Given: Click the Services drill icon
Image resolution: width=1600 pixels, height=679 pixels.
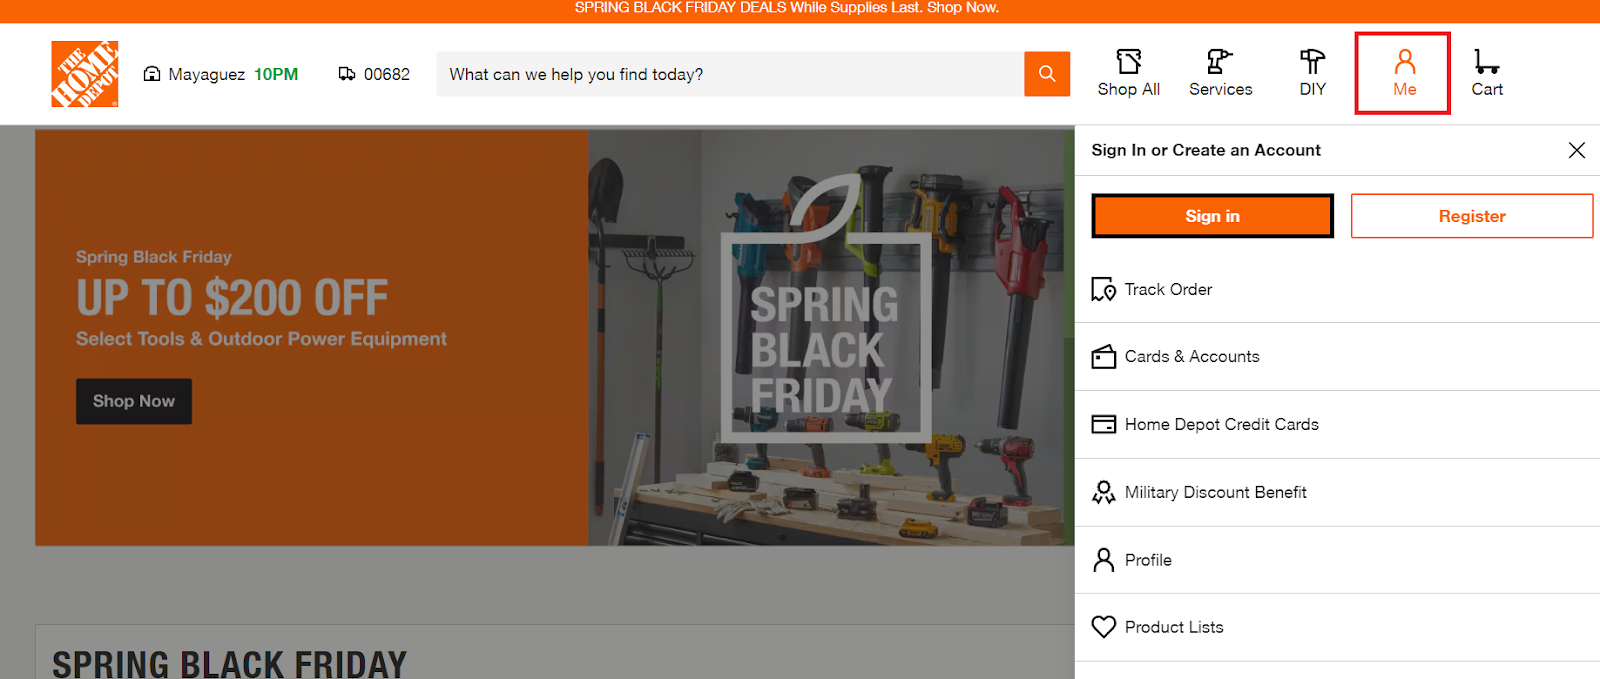Looking at the screenshot, I should pos(1220,62).
